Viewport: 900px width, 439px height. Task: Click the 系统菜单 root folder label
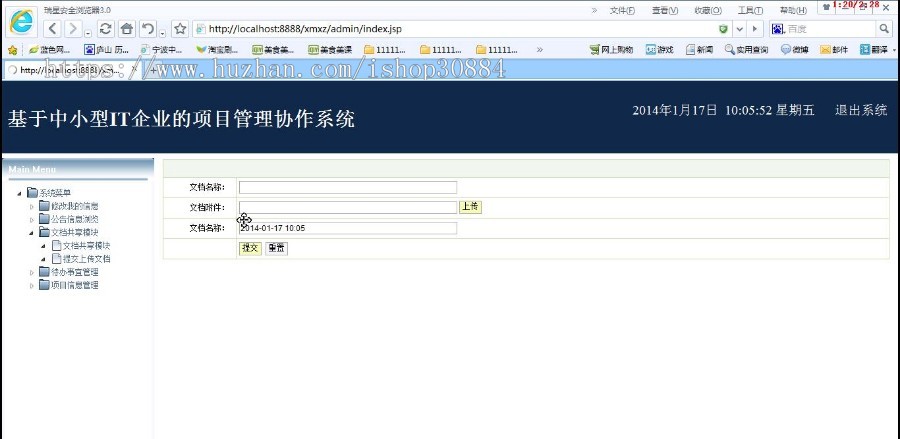coord(55,193)
